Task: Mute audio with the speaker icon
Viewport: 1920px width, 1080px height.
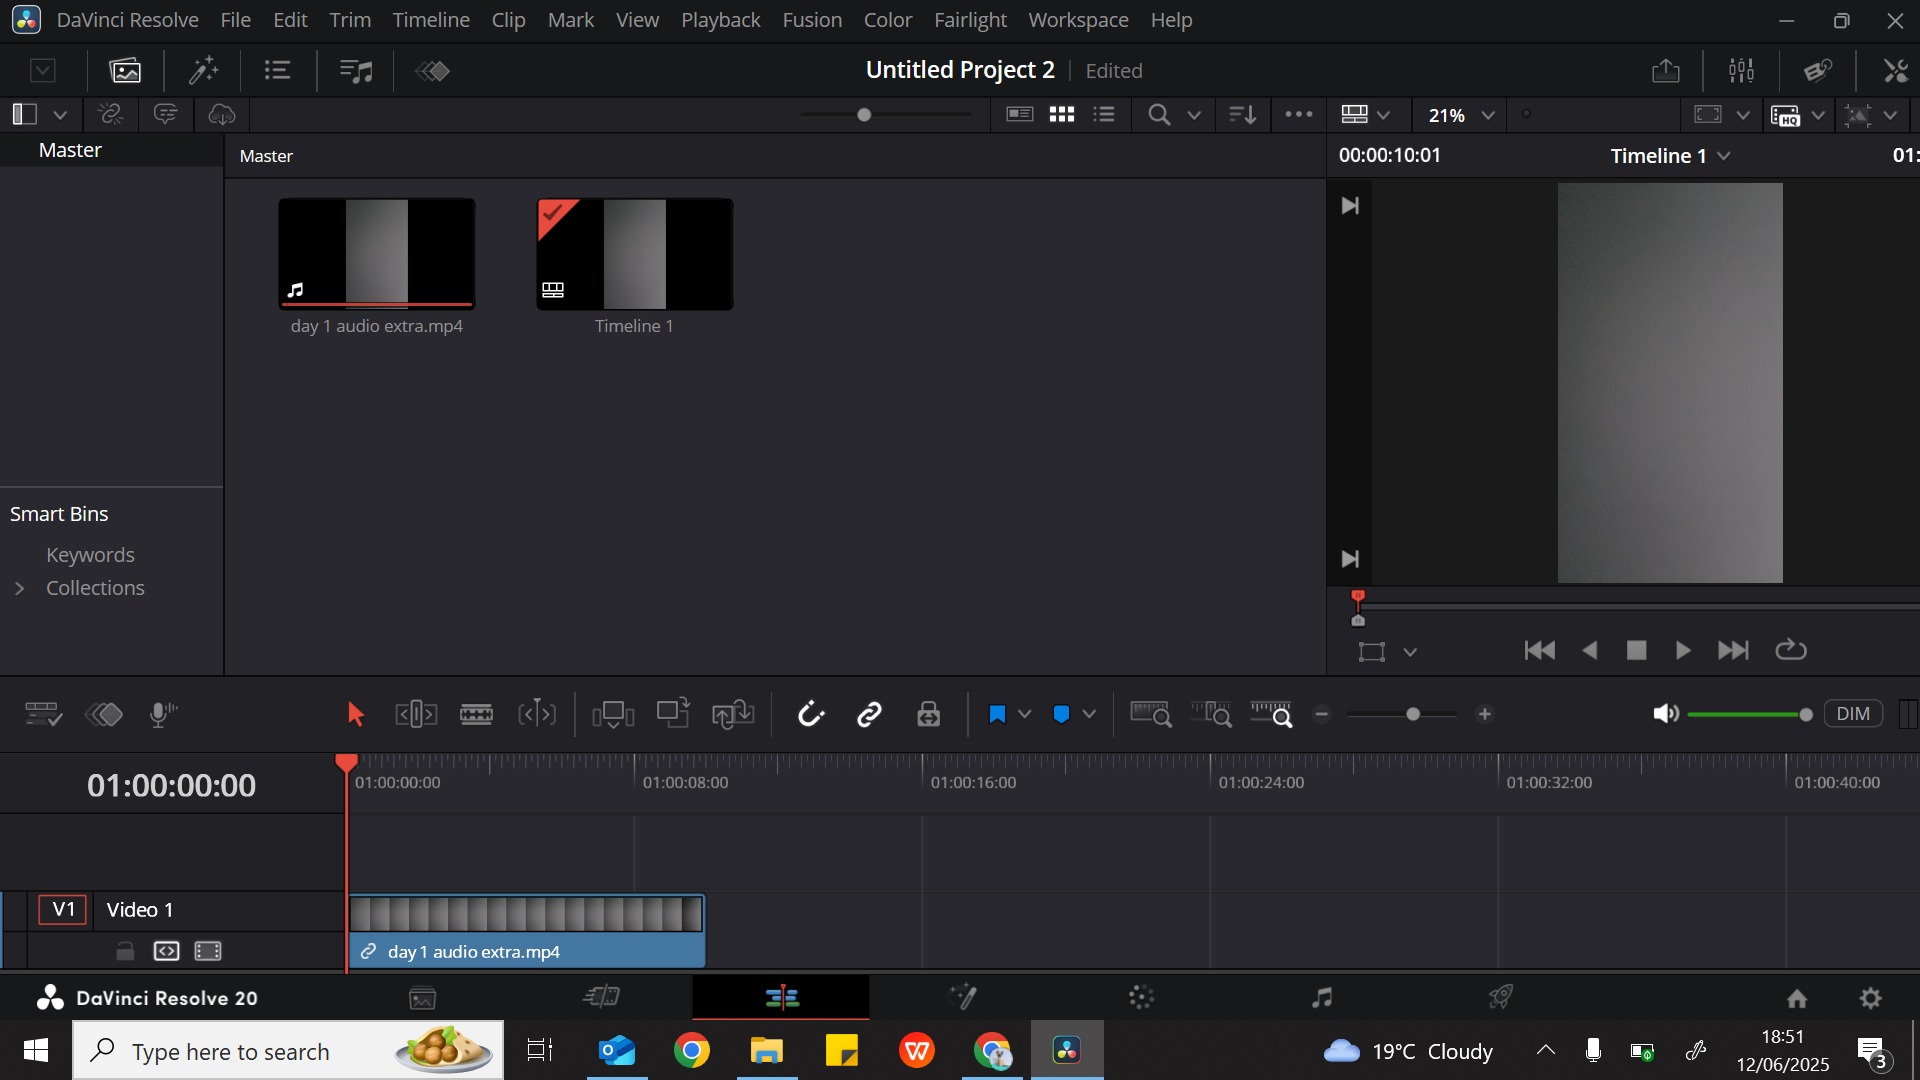Action: [x=1666, y=714]
